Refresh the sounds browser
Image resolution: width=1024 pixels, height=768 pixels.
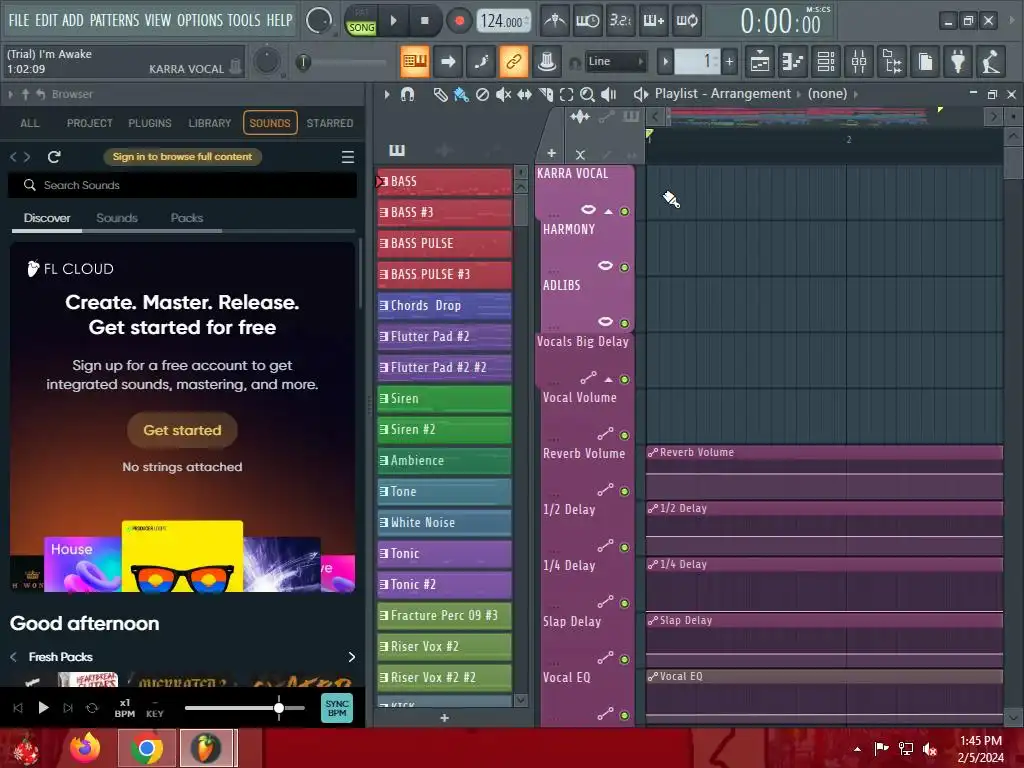54,157
